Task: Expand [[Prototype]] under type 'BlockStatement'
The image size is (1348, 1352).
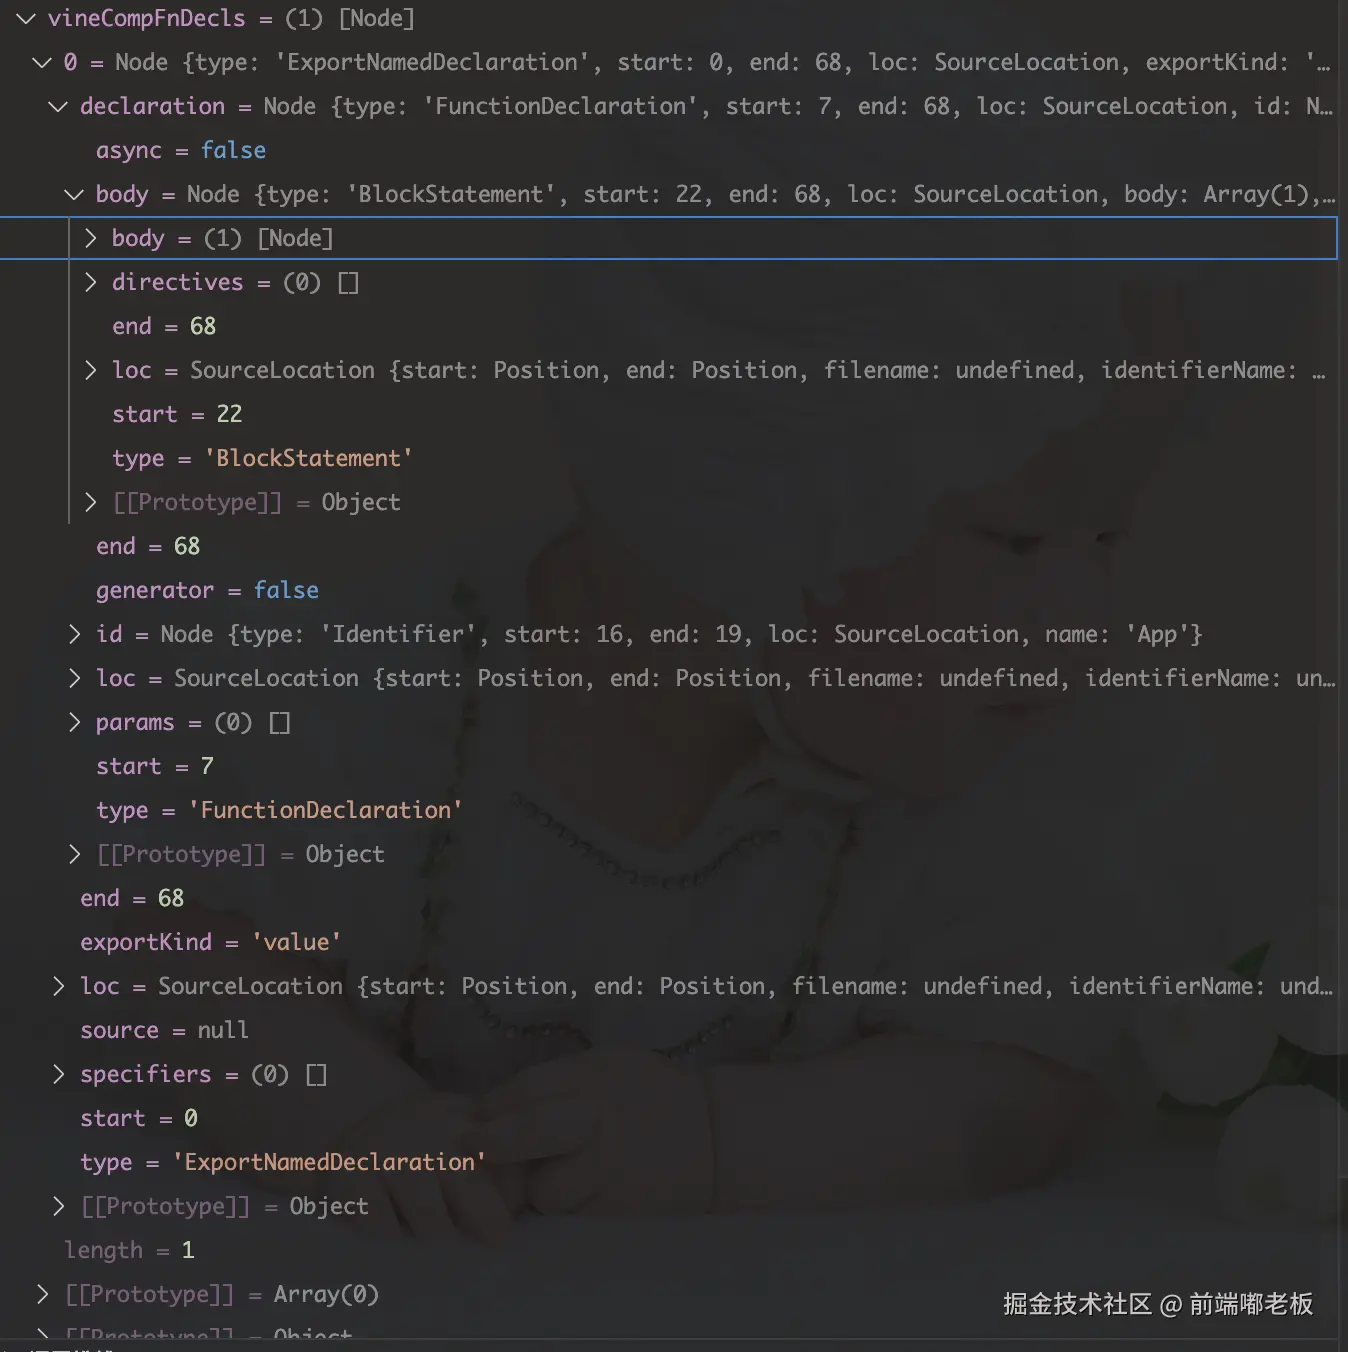Action: coord(90,502)
